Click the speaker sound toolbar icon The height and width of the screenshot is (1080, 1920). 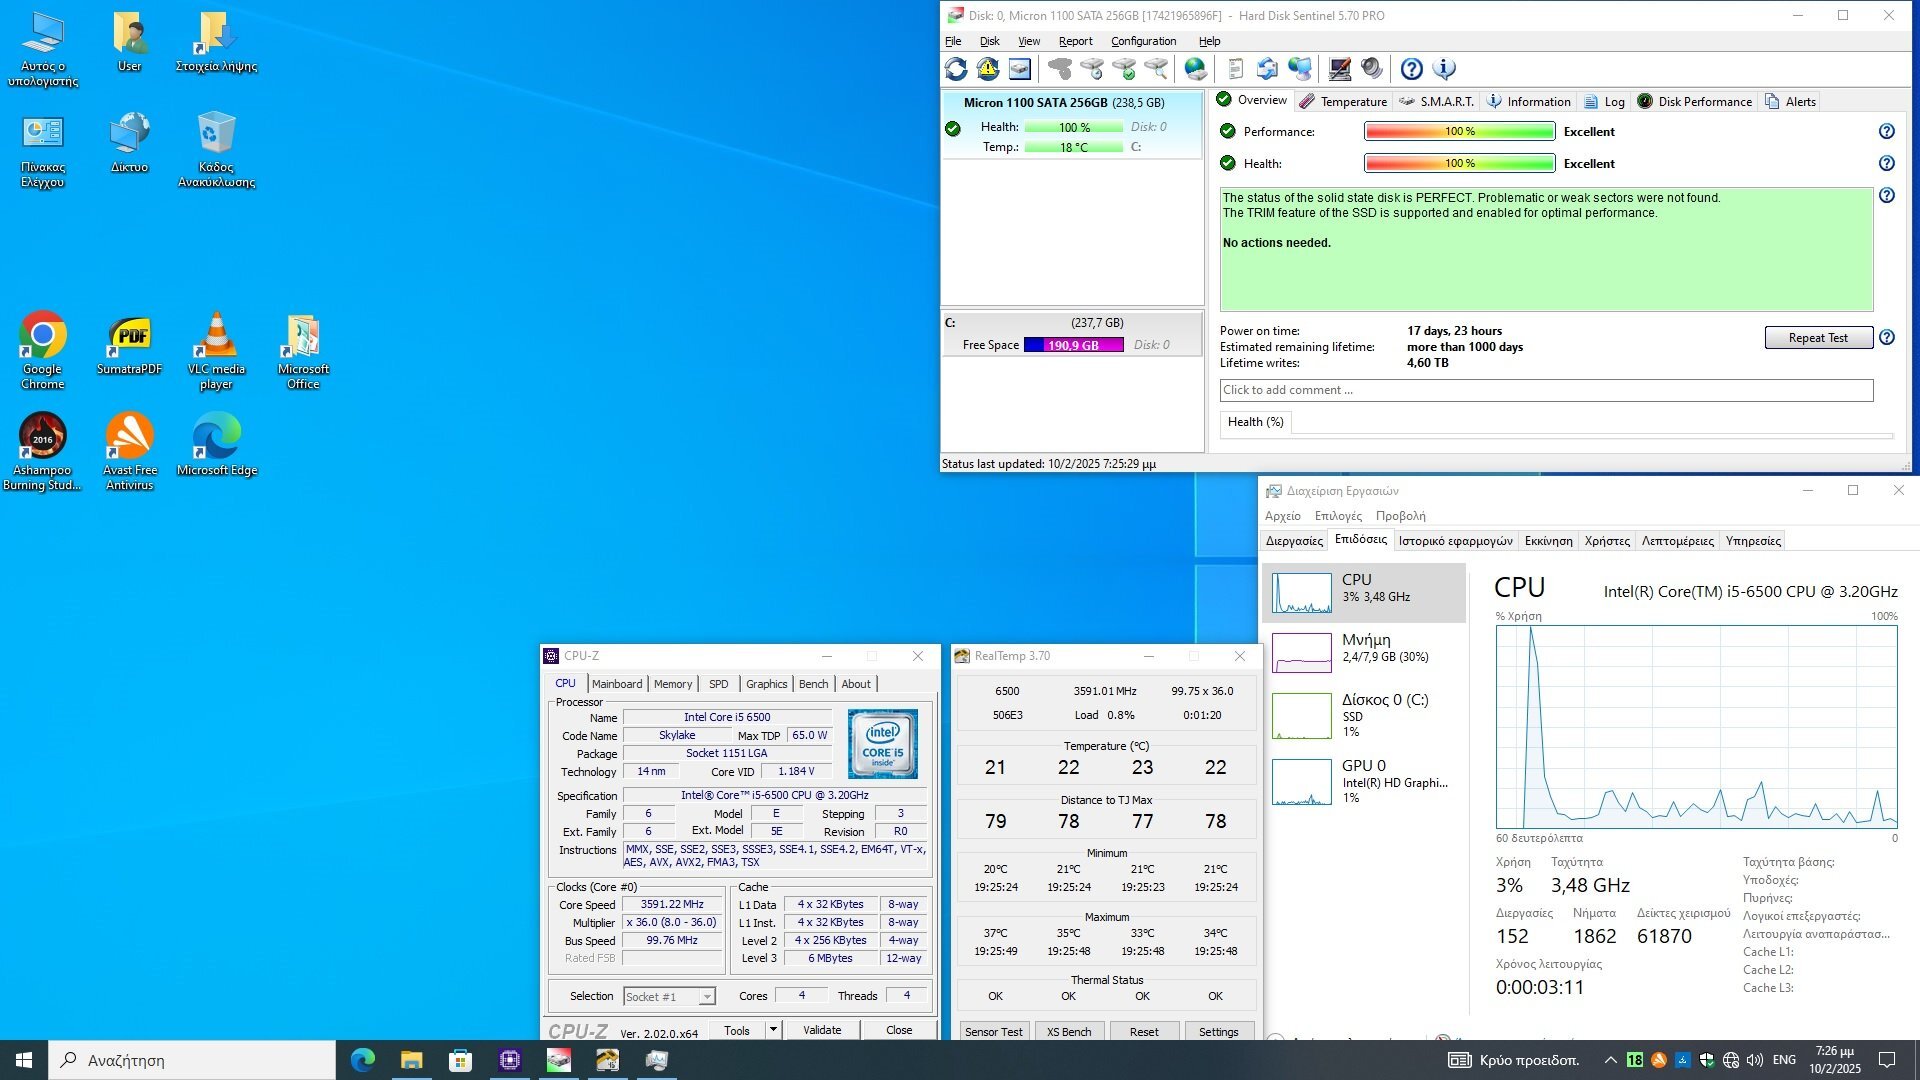click(1372, 69)
